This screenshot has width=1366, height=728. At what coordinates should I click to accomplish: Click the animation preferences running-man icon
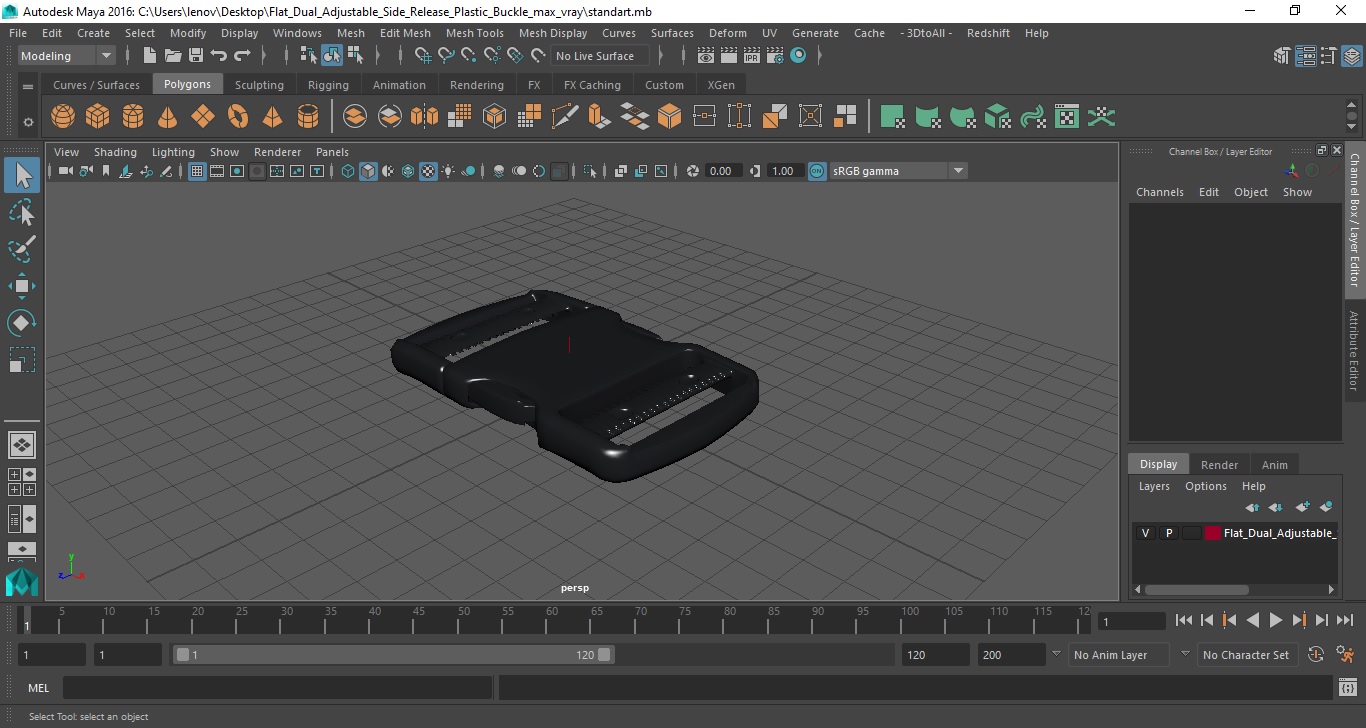1345,655
